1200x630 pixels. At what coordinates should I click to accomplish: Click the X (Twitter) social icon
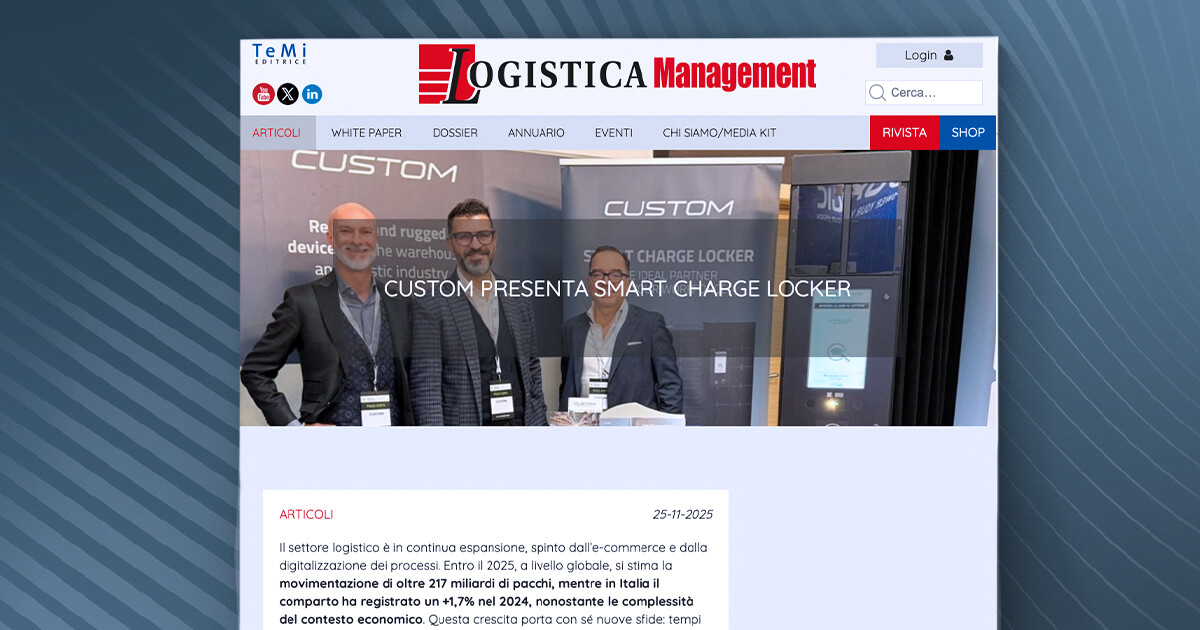(x=286, y=94)
